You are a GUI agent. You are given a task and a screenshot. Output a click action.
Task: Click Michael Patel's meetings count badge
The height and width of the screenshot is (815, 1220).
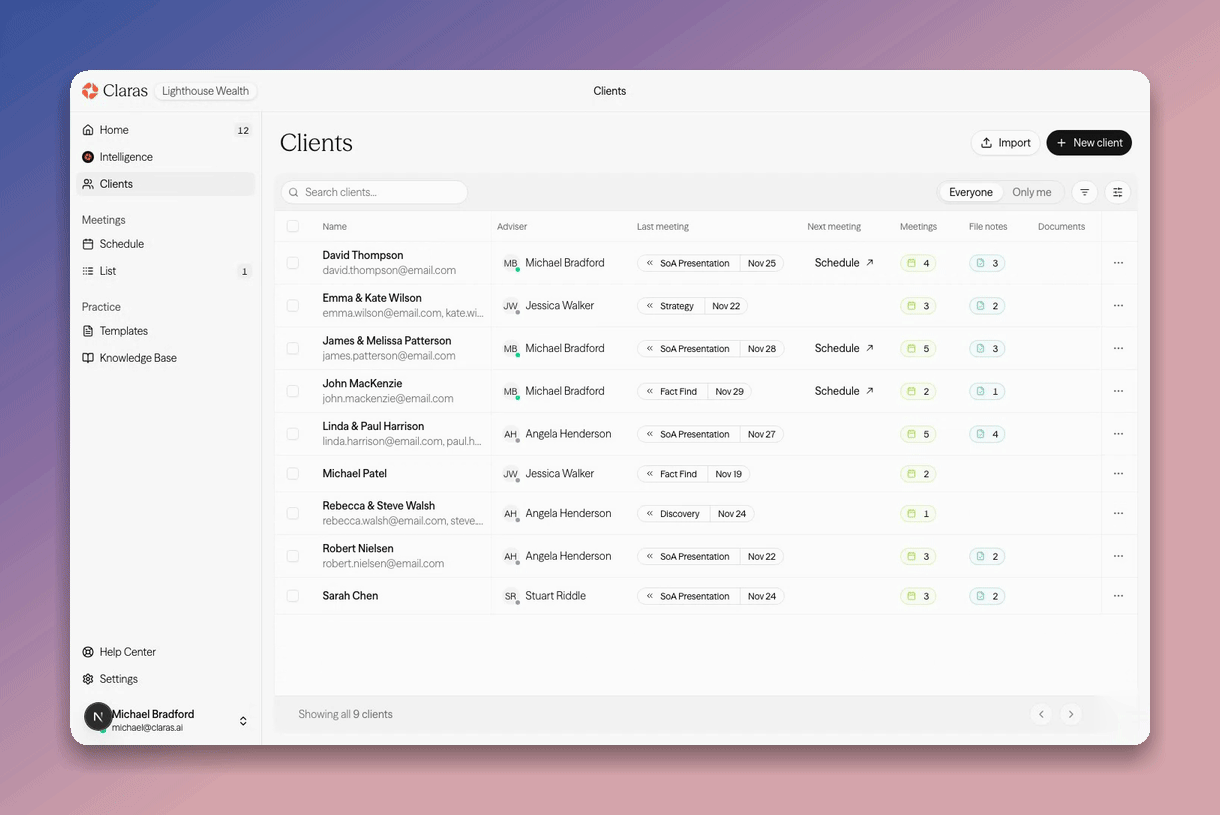(x=918, y=474)
